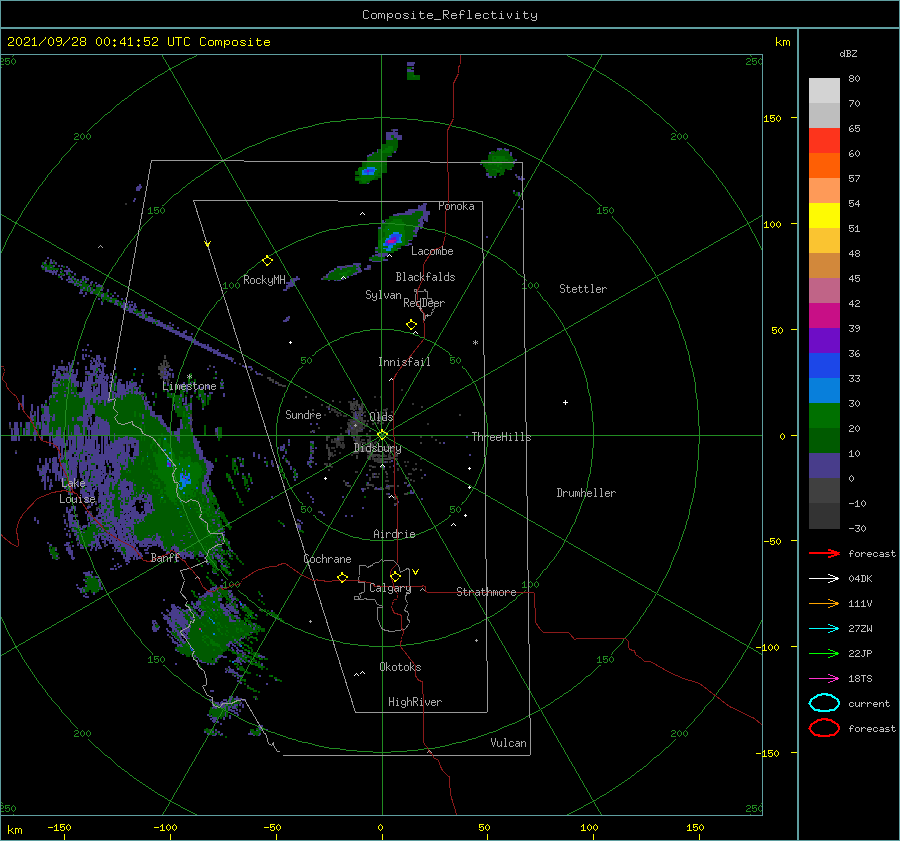Click the magenta-core storm cell near Lacombe
The image size is (900, 841).
coord(403,232)
